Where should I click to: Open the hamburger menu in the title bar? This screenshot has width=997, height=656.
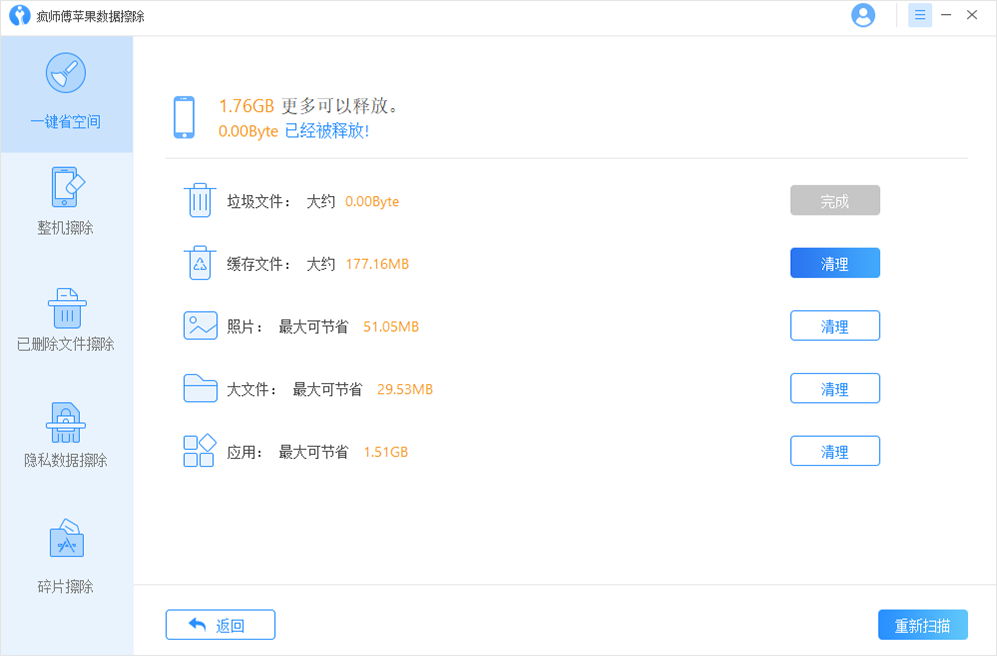point(919,15)
